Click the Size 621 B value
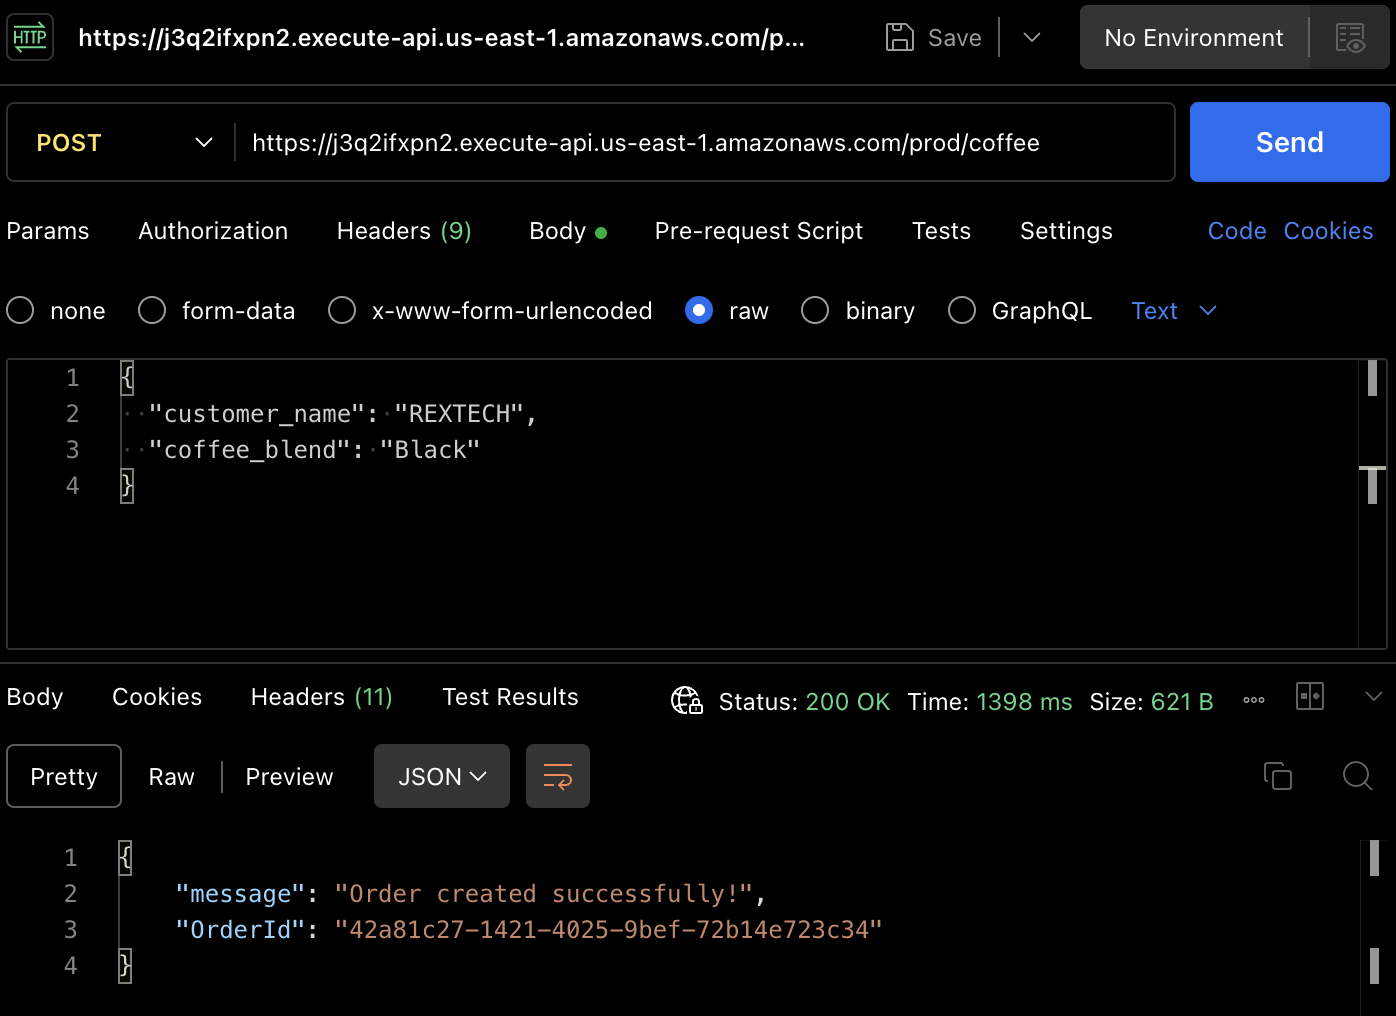 pyautogui.click(x=1182, y=702)
